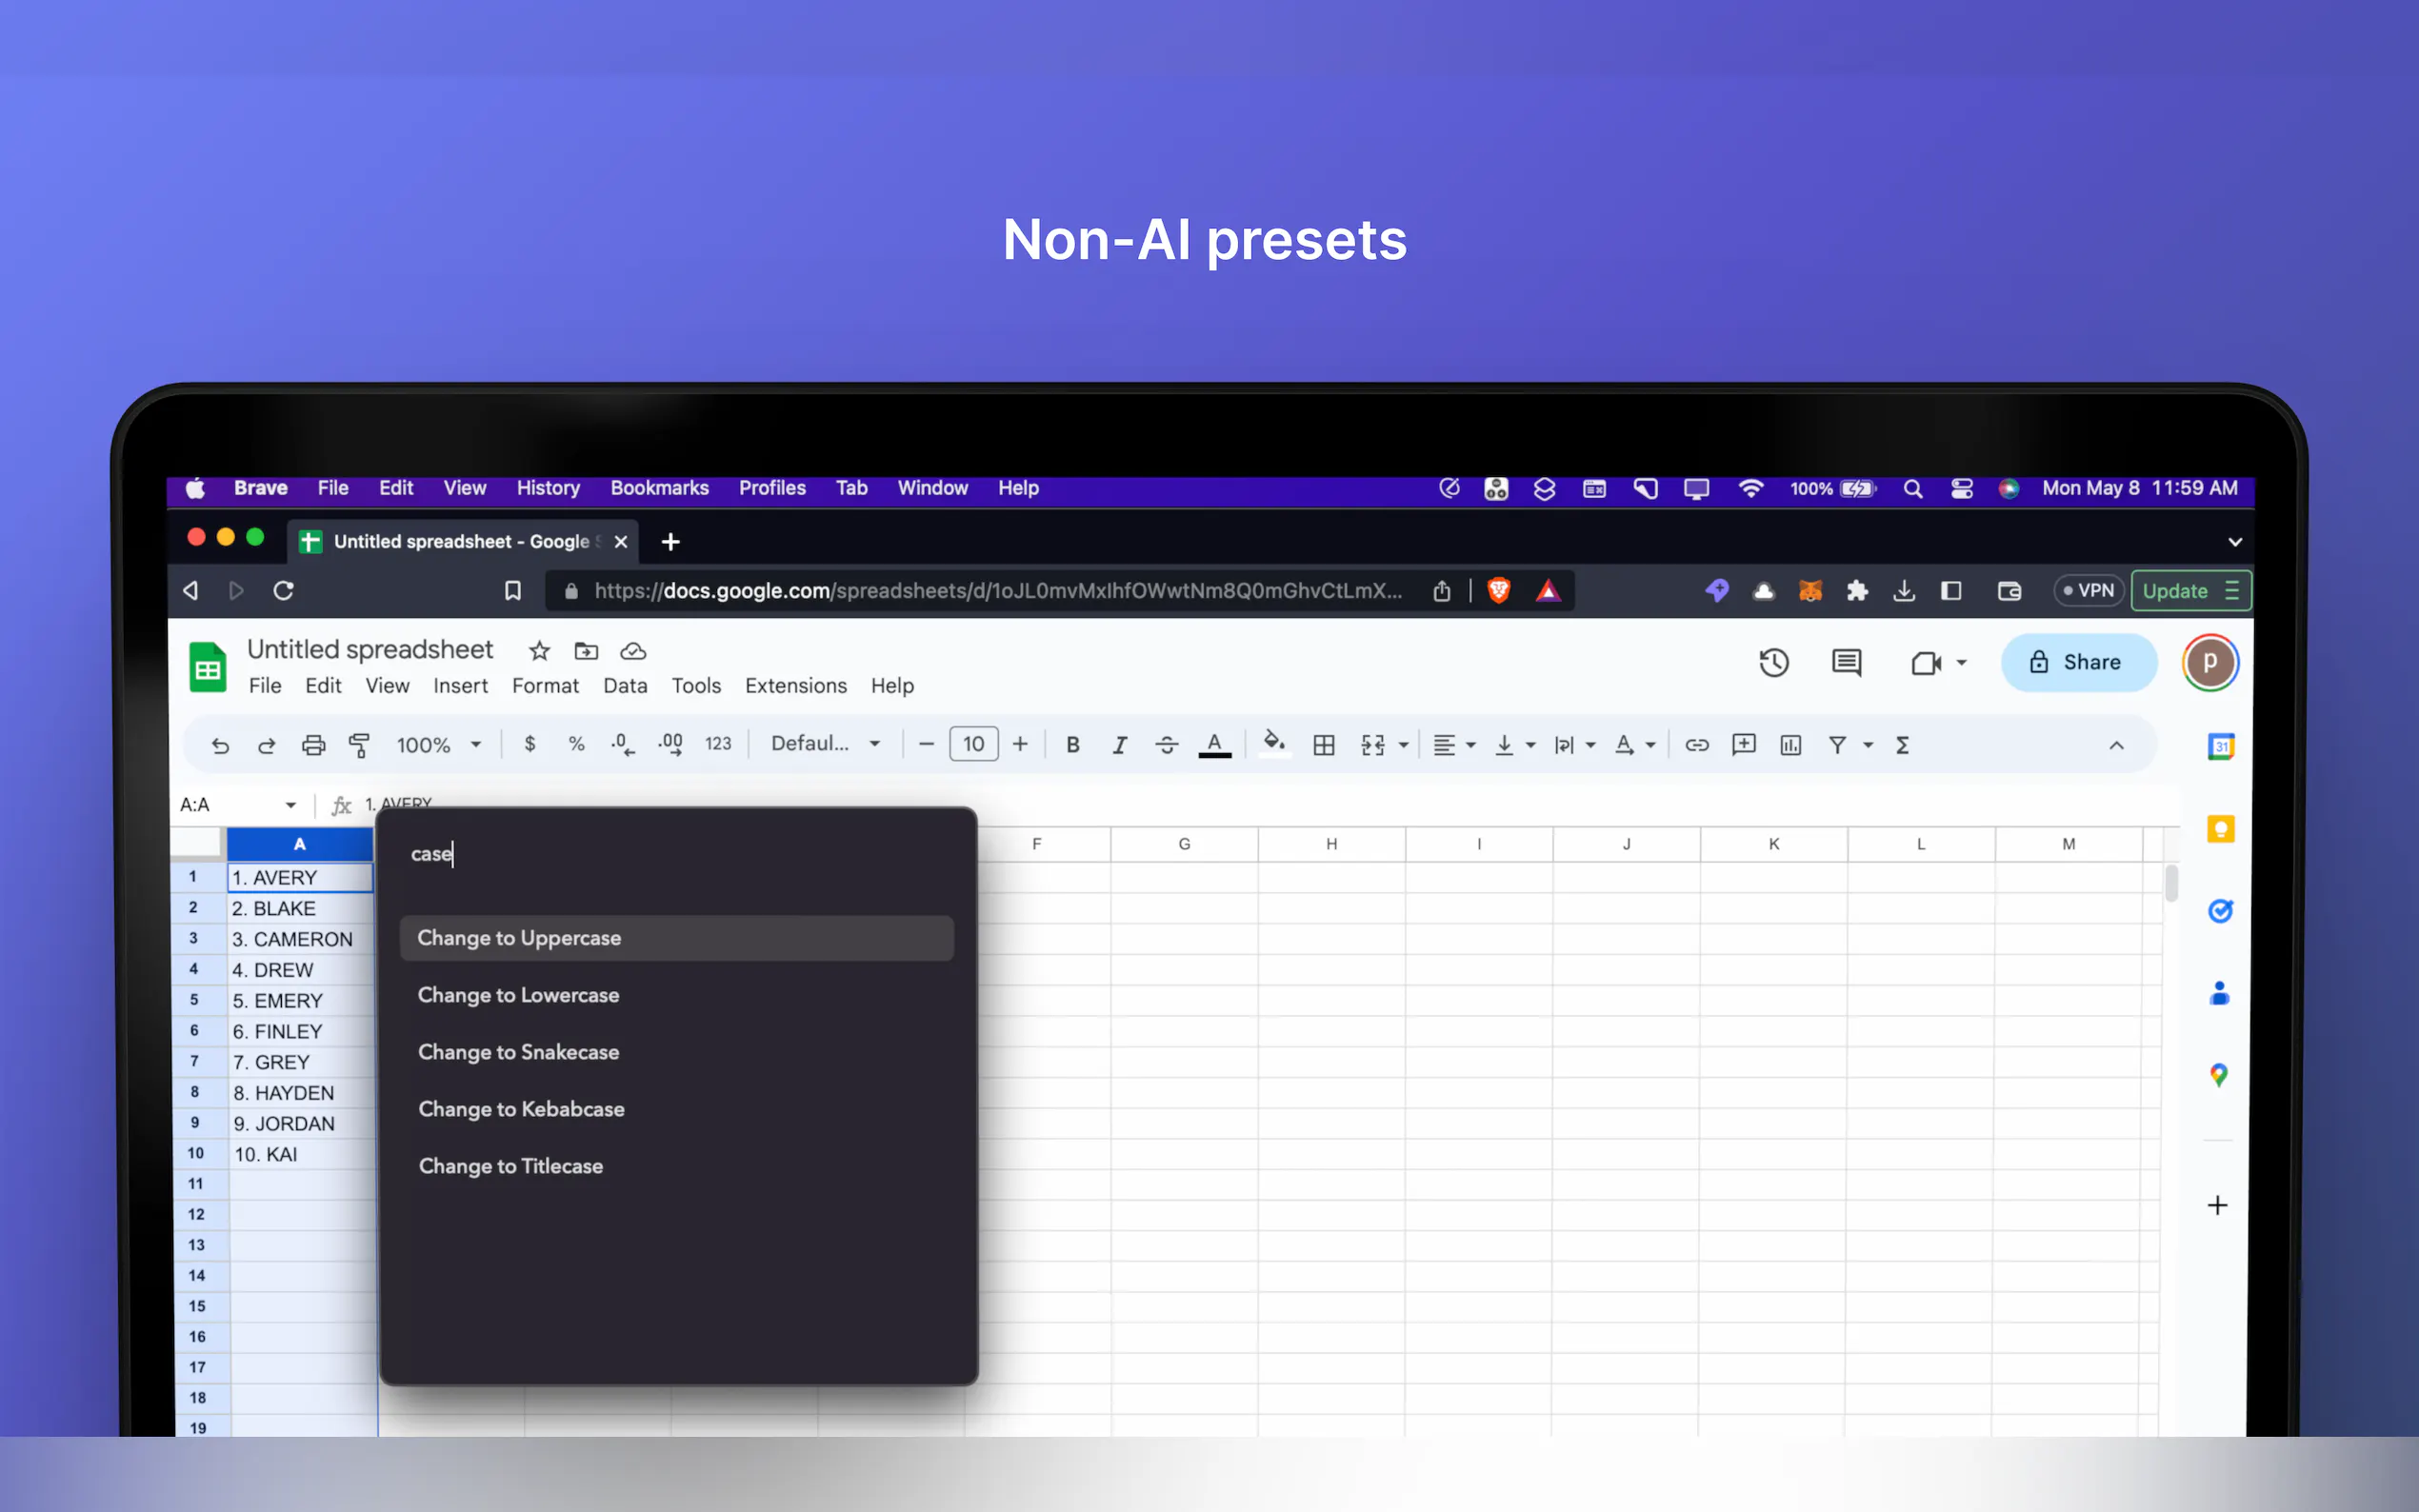Click the insert chart icon
Viewport: 2419px width, 1512px height.
point(1790,745)
